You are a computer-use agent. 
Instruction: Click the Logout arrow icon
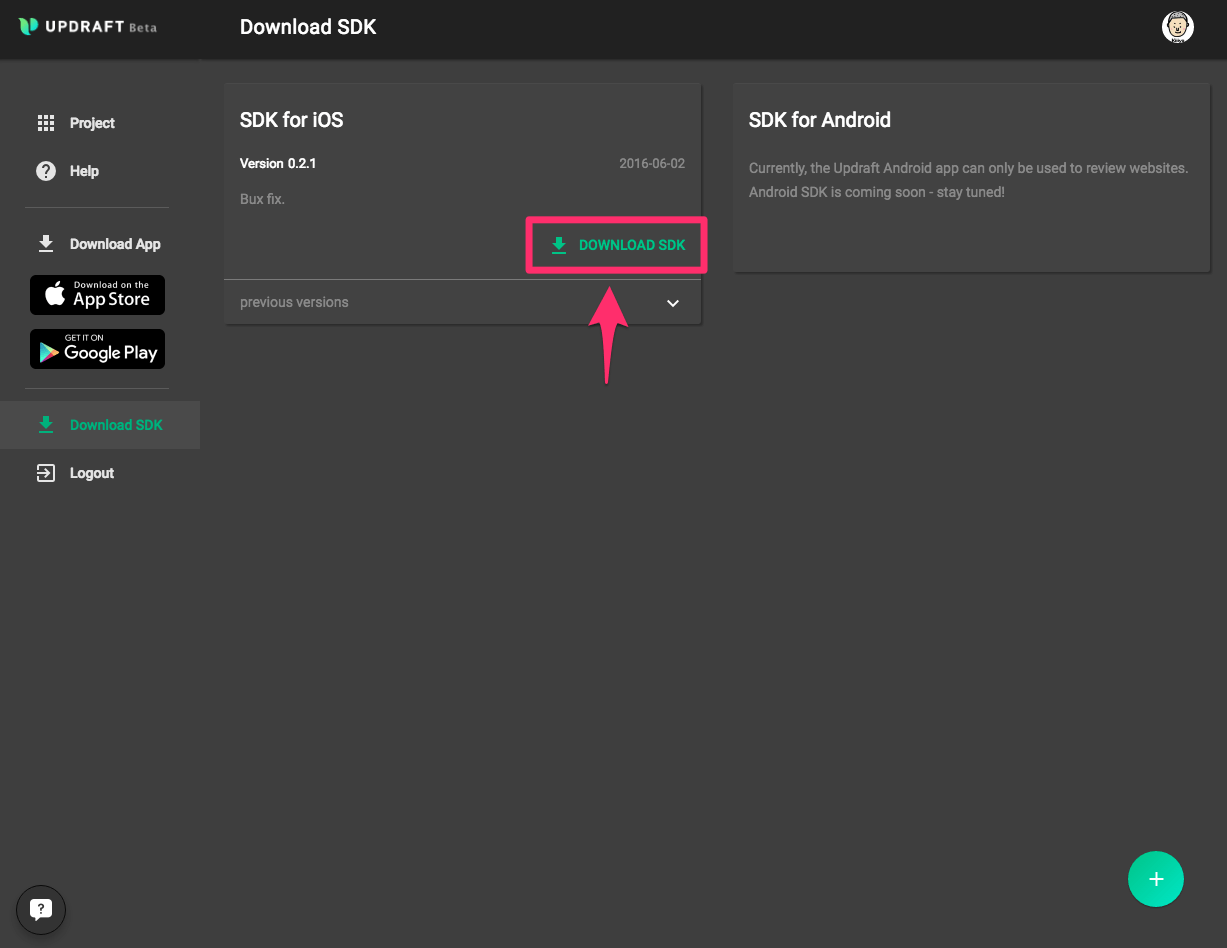tap(46, 472)
